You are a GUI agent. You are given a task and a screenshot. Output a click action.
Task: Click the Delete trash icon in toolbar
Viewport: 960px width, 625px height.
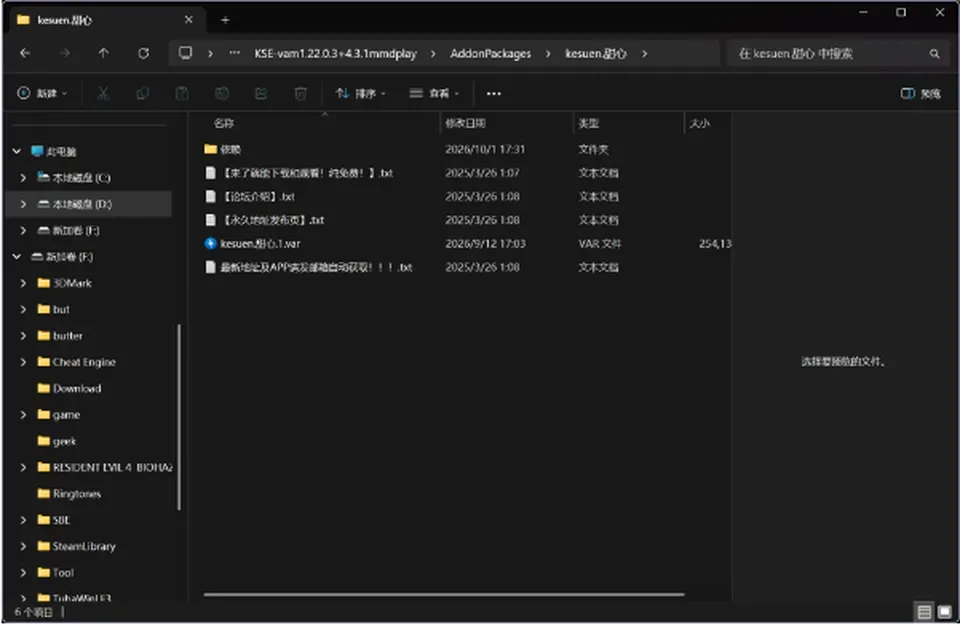coord(301,93)
